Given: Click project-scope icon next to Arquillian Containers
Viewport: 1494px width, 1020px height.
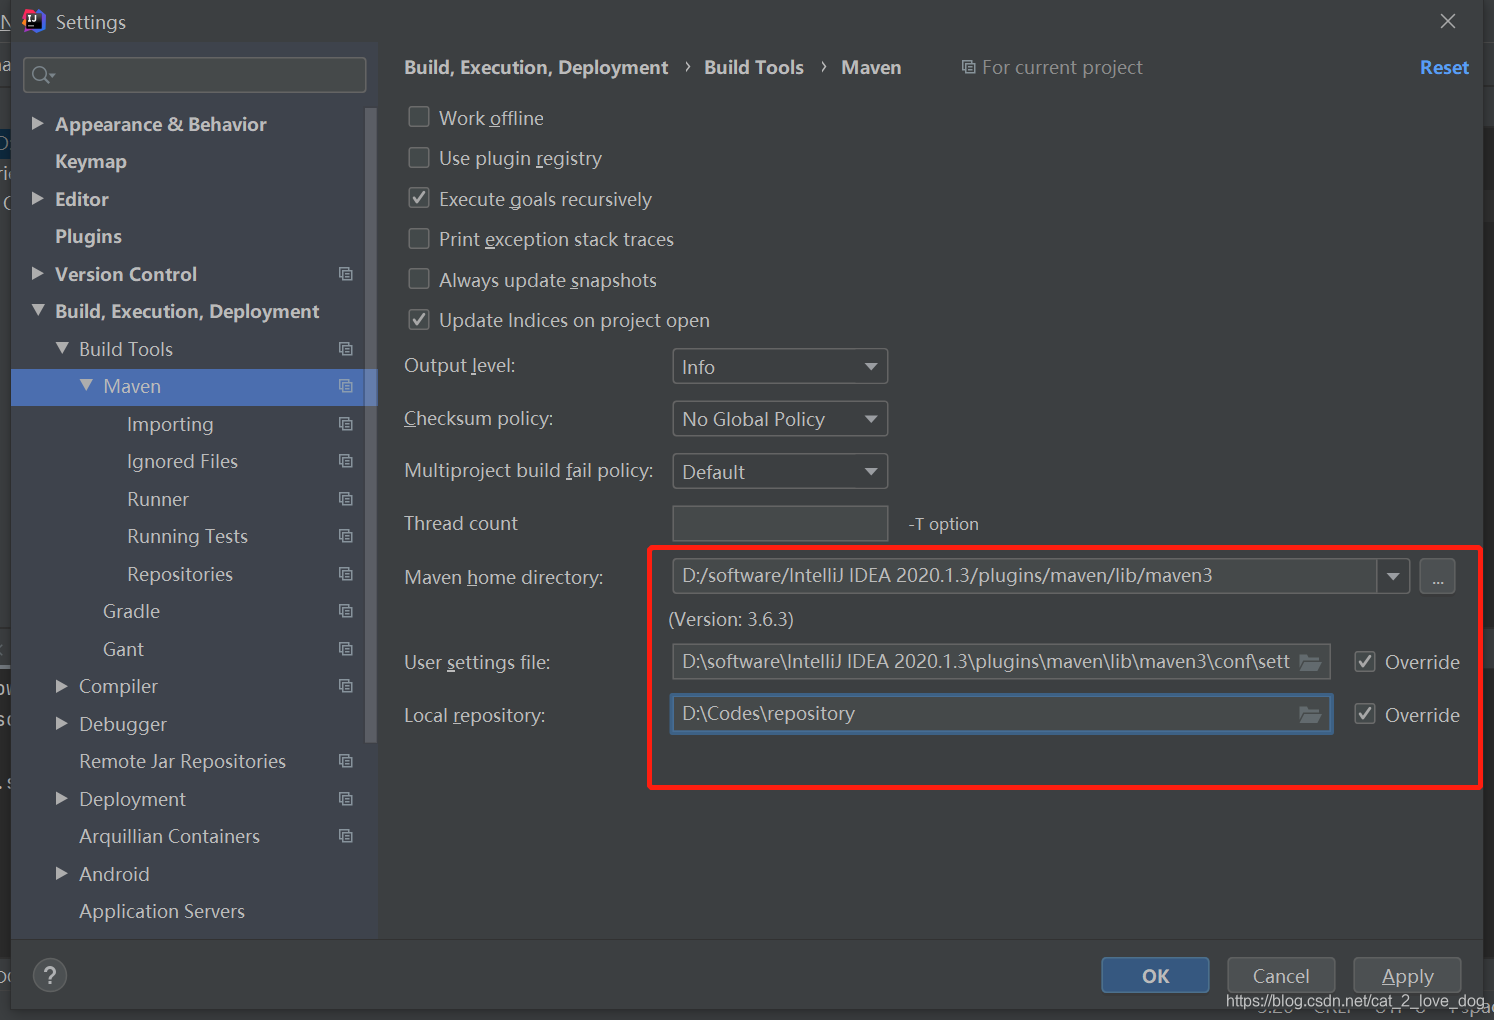Looking at the screenshot, I should click(x=346, y=836).
